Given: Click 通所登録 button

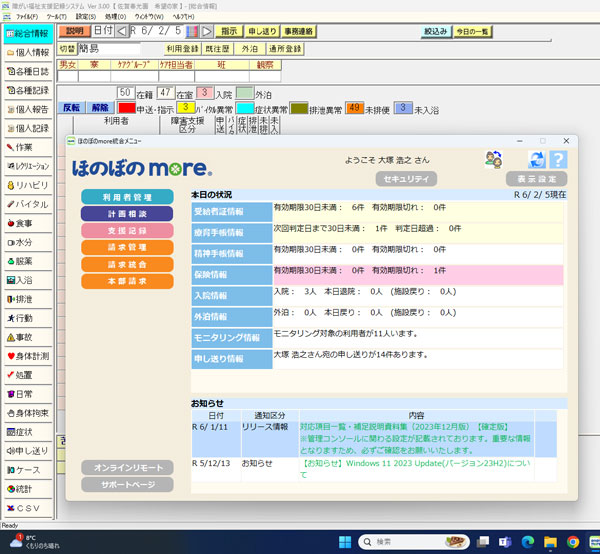Looking at the screenshot, I should coord(285,49).
